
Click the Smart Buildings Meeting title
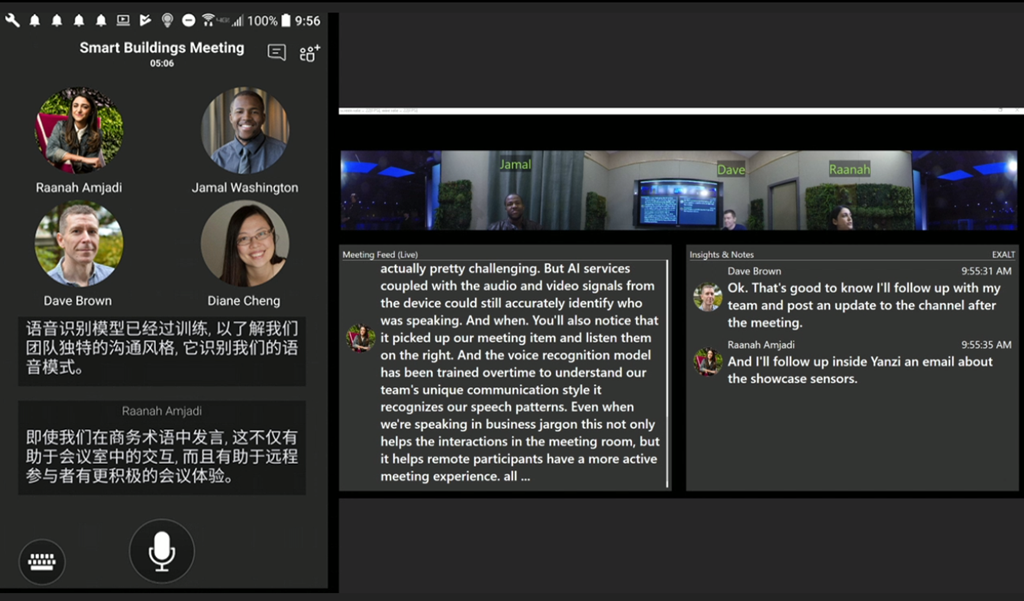162,48
